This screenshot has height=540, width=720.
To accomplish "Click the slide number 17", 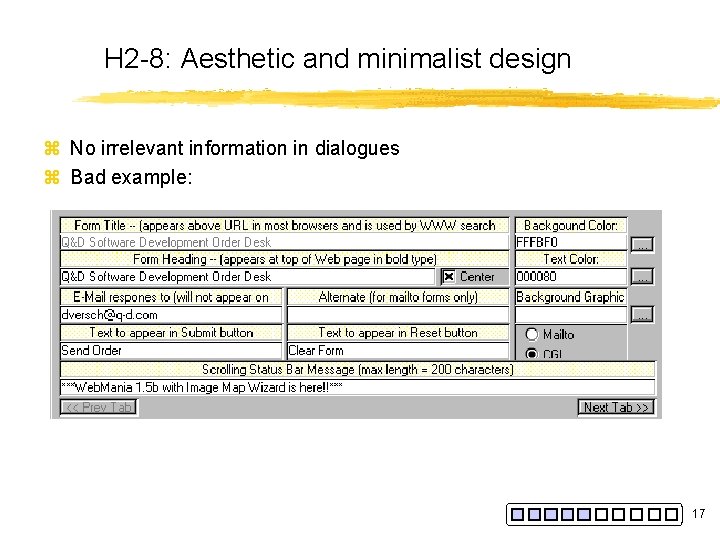I will tap(698, 513).
